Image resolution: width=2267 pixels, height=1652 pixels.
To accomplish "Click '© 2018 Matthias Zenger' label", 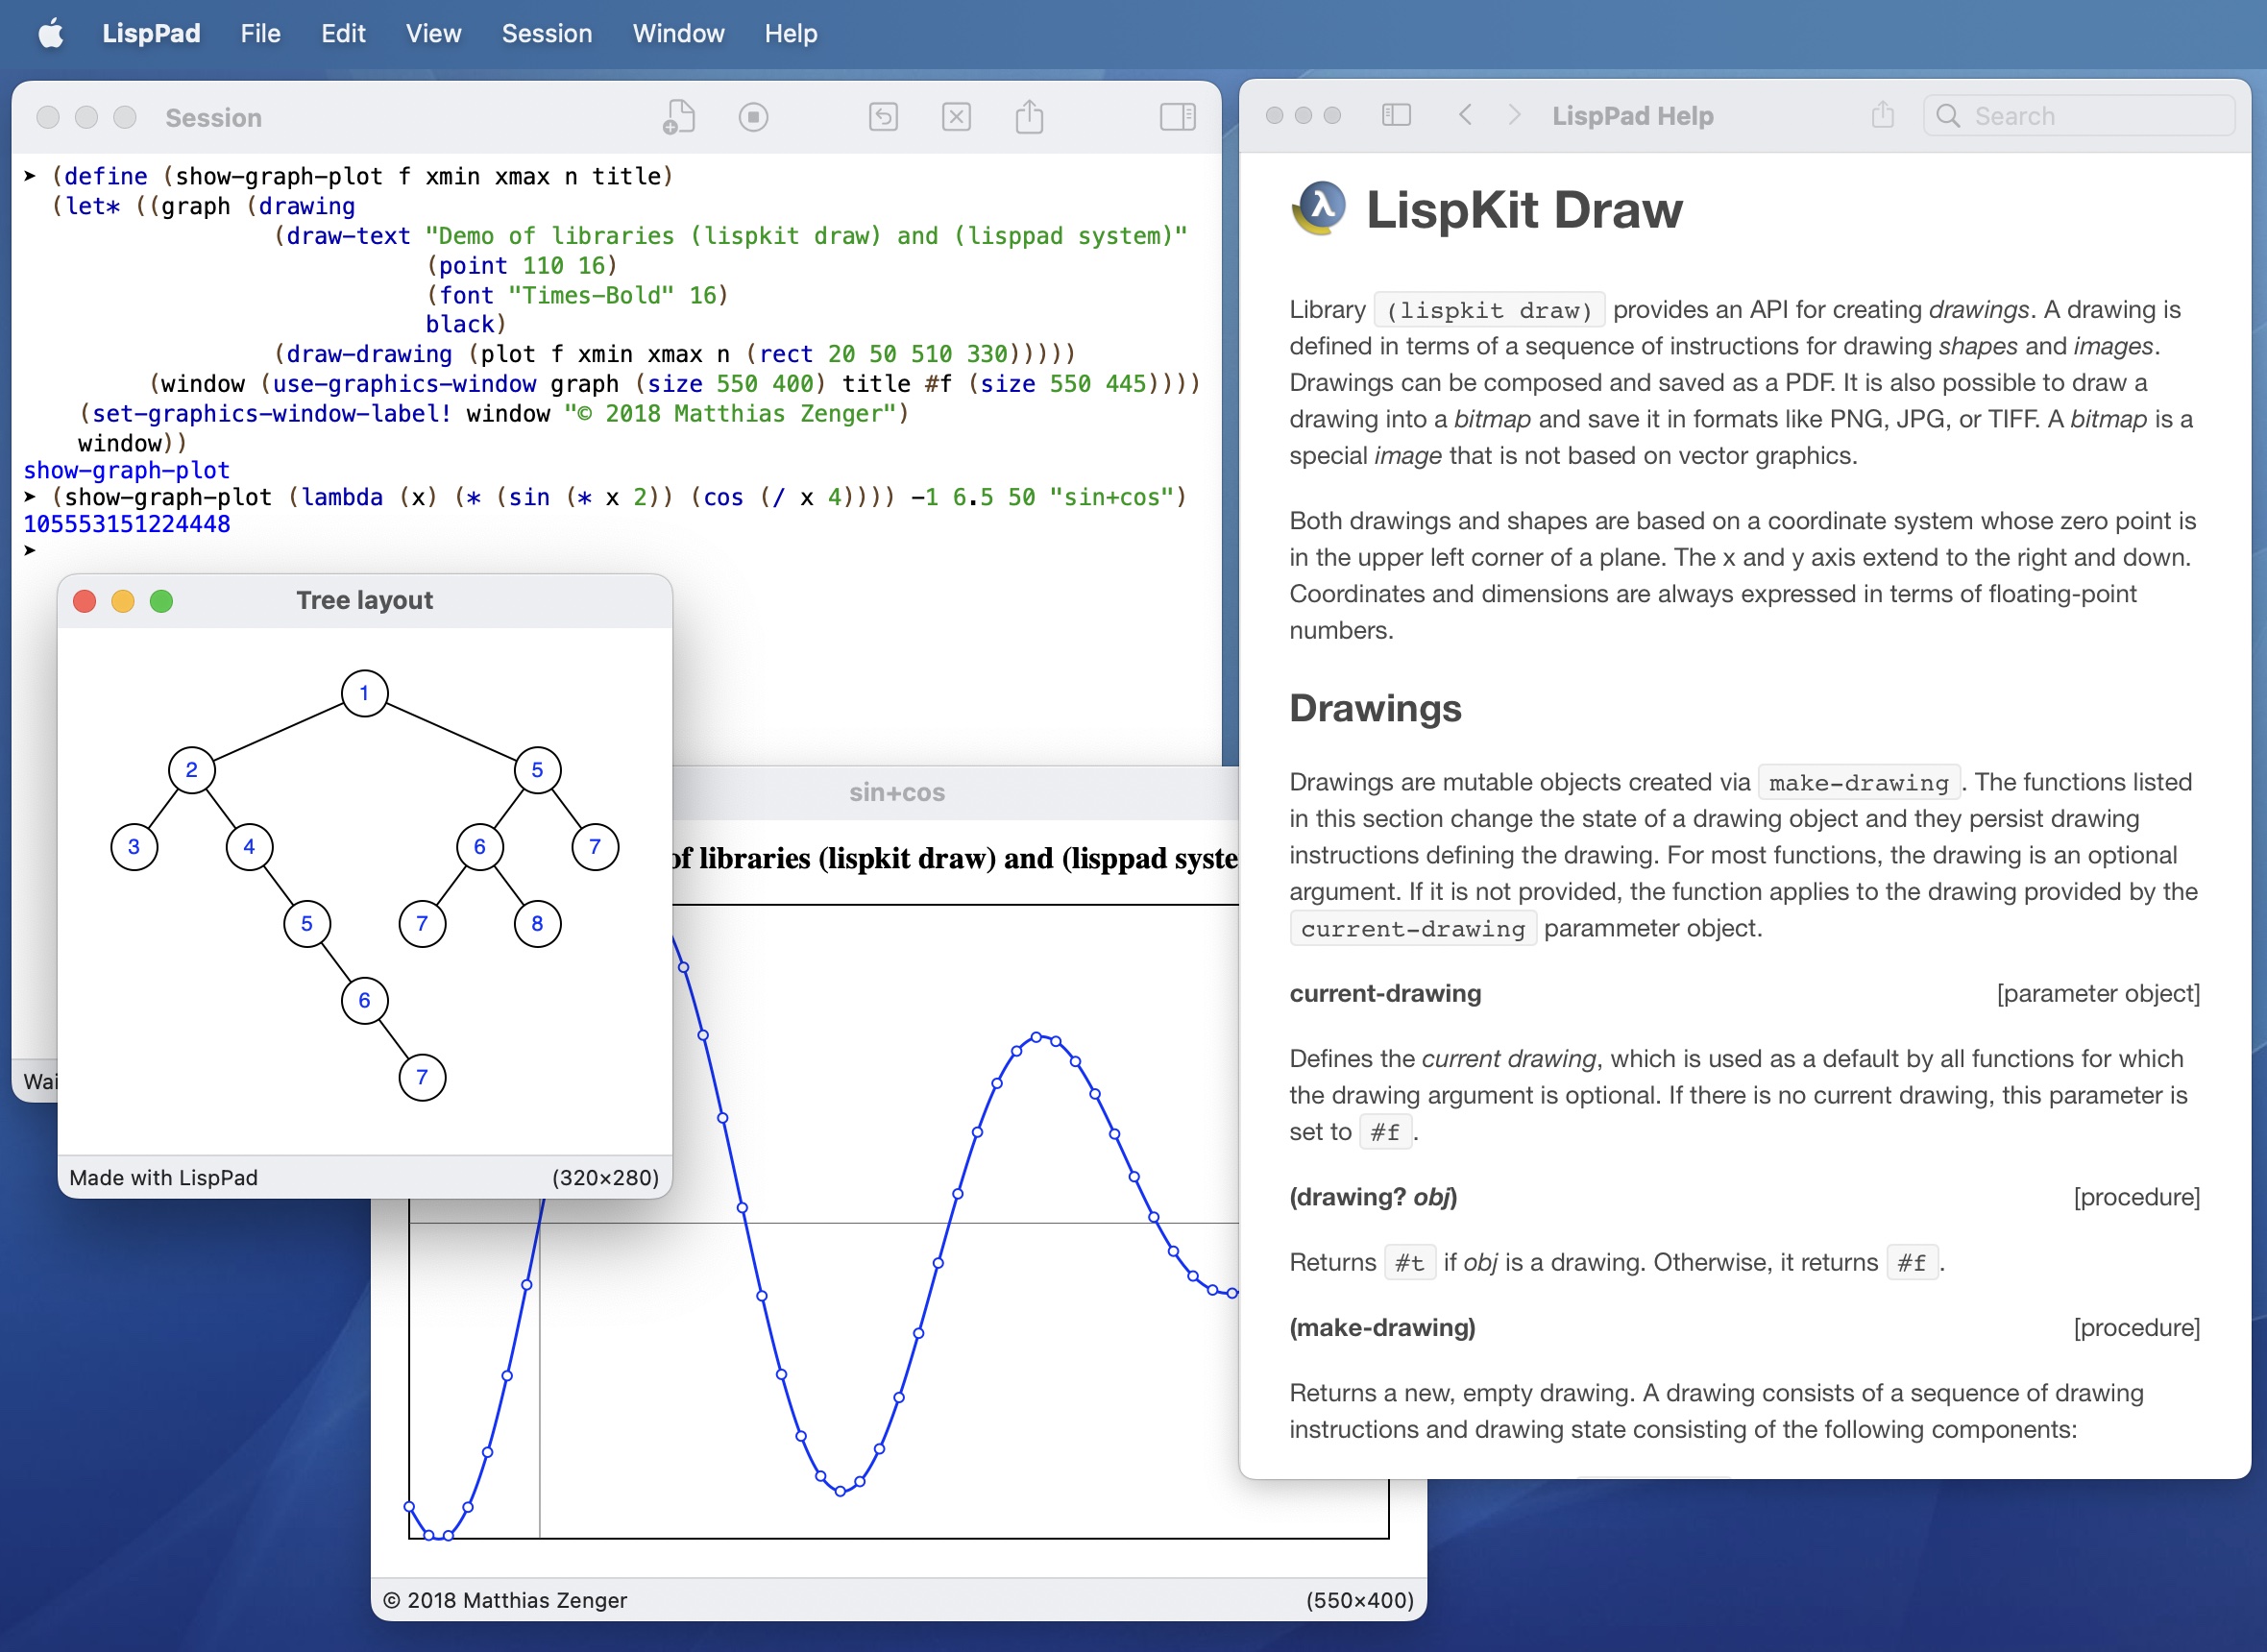I will (505, 1600).
